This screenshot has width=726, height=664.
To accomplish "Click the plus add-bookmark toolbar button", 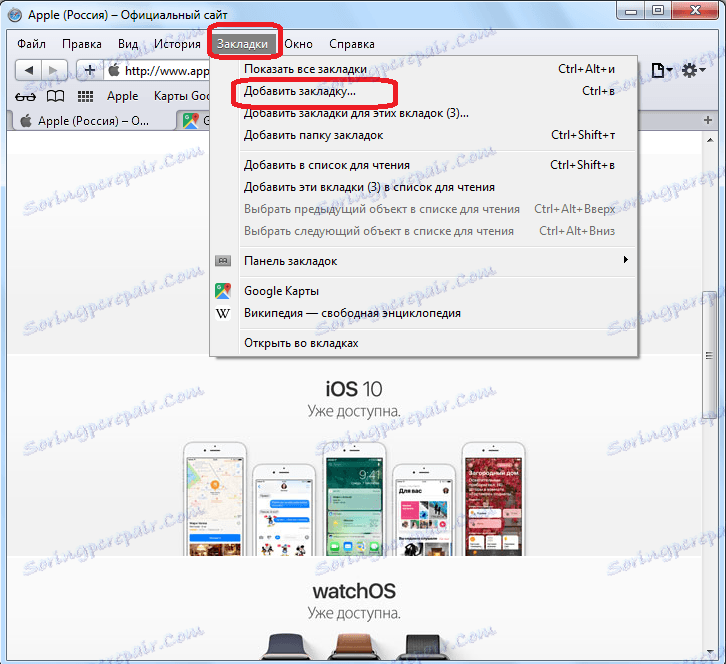I will [x=90, y=70].
